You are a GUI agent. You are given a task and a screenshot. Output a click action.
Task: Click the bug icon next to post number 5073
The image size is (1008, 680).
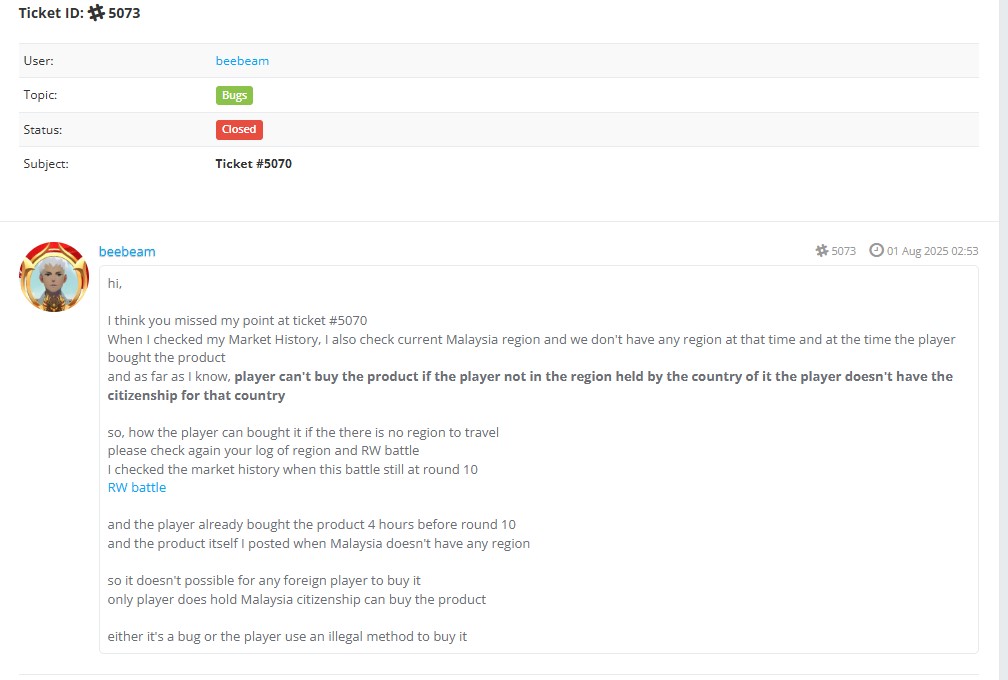[x=822, y=251]
